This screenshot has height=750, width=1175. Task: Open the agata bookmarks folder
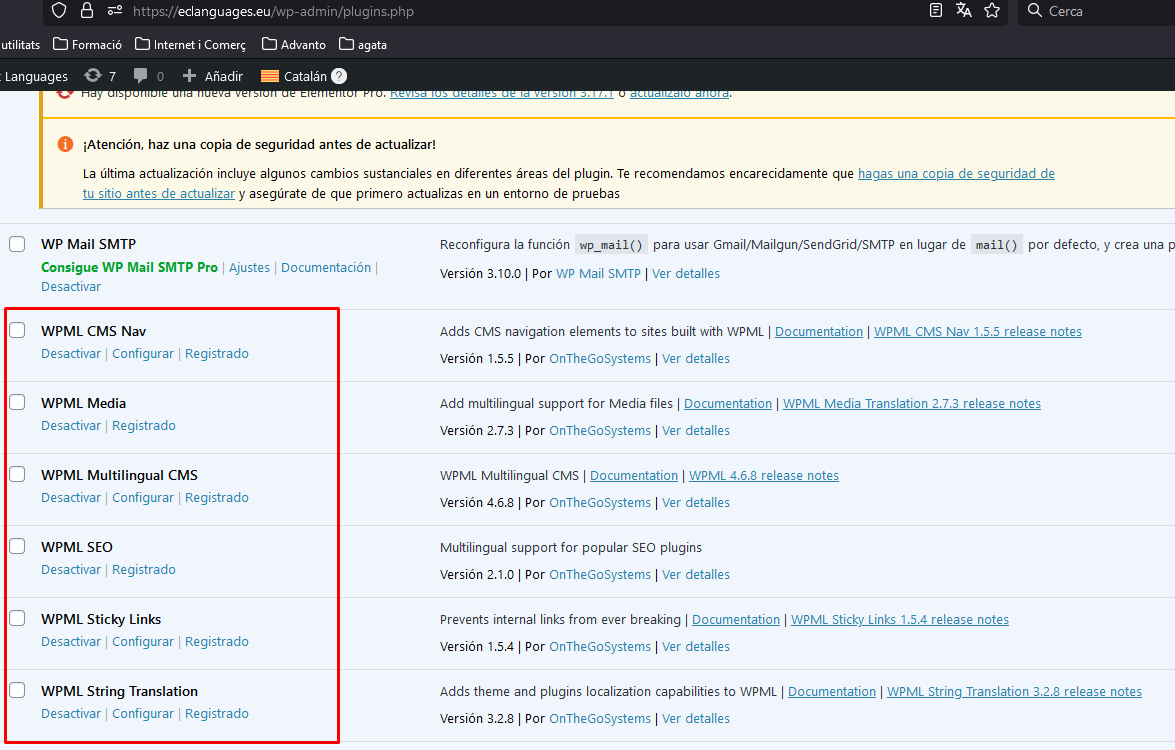point(363,45)
